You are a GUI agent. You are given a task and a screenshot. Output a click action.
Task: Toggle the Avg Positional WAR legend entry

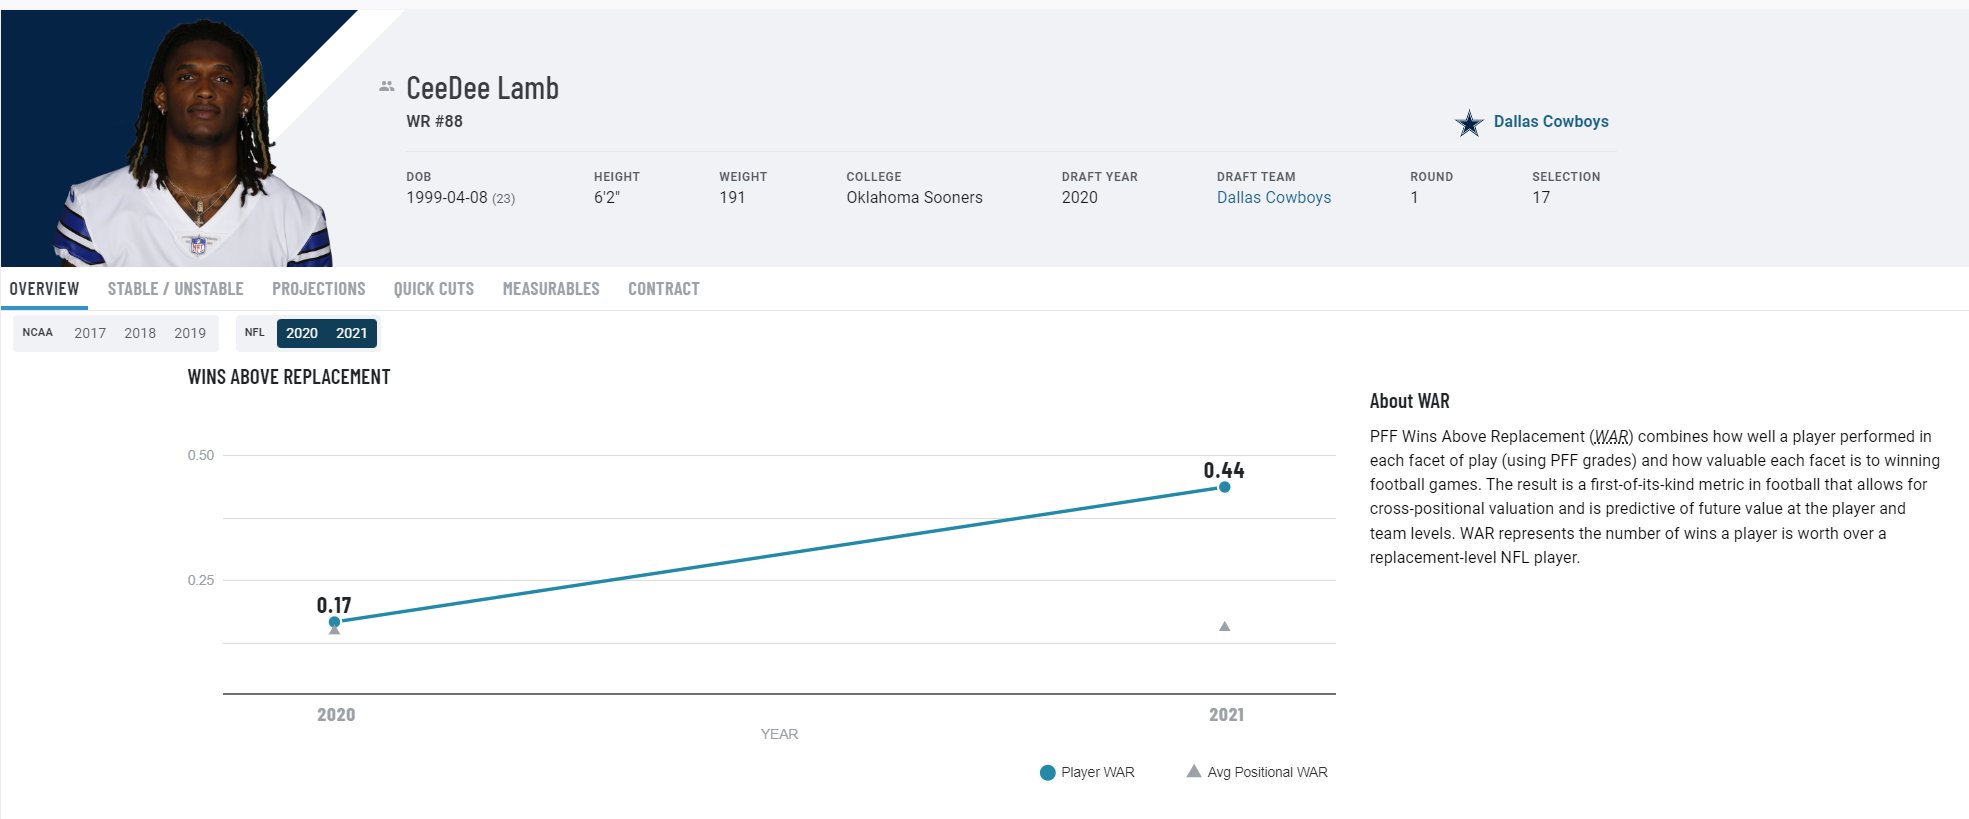(x=1257, y=772)
